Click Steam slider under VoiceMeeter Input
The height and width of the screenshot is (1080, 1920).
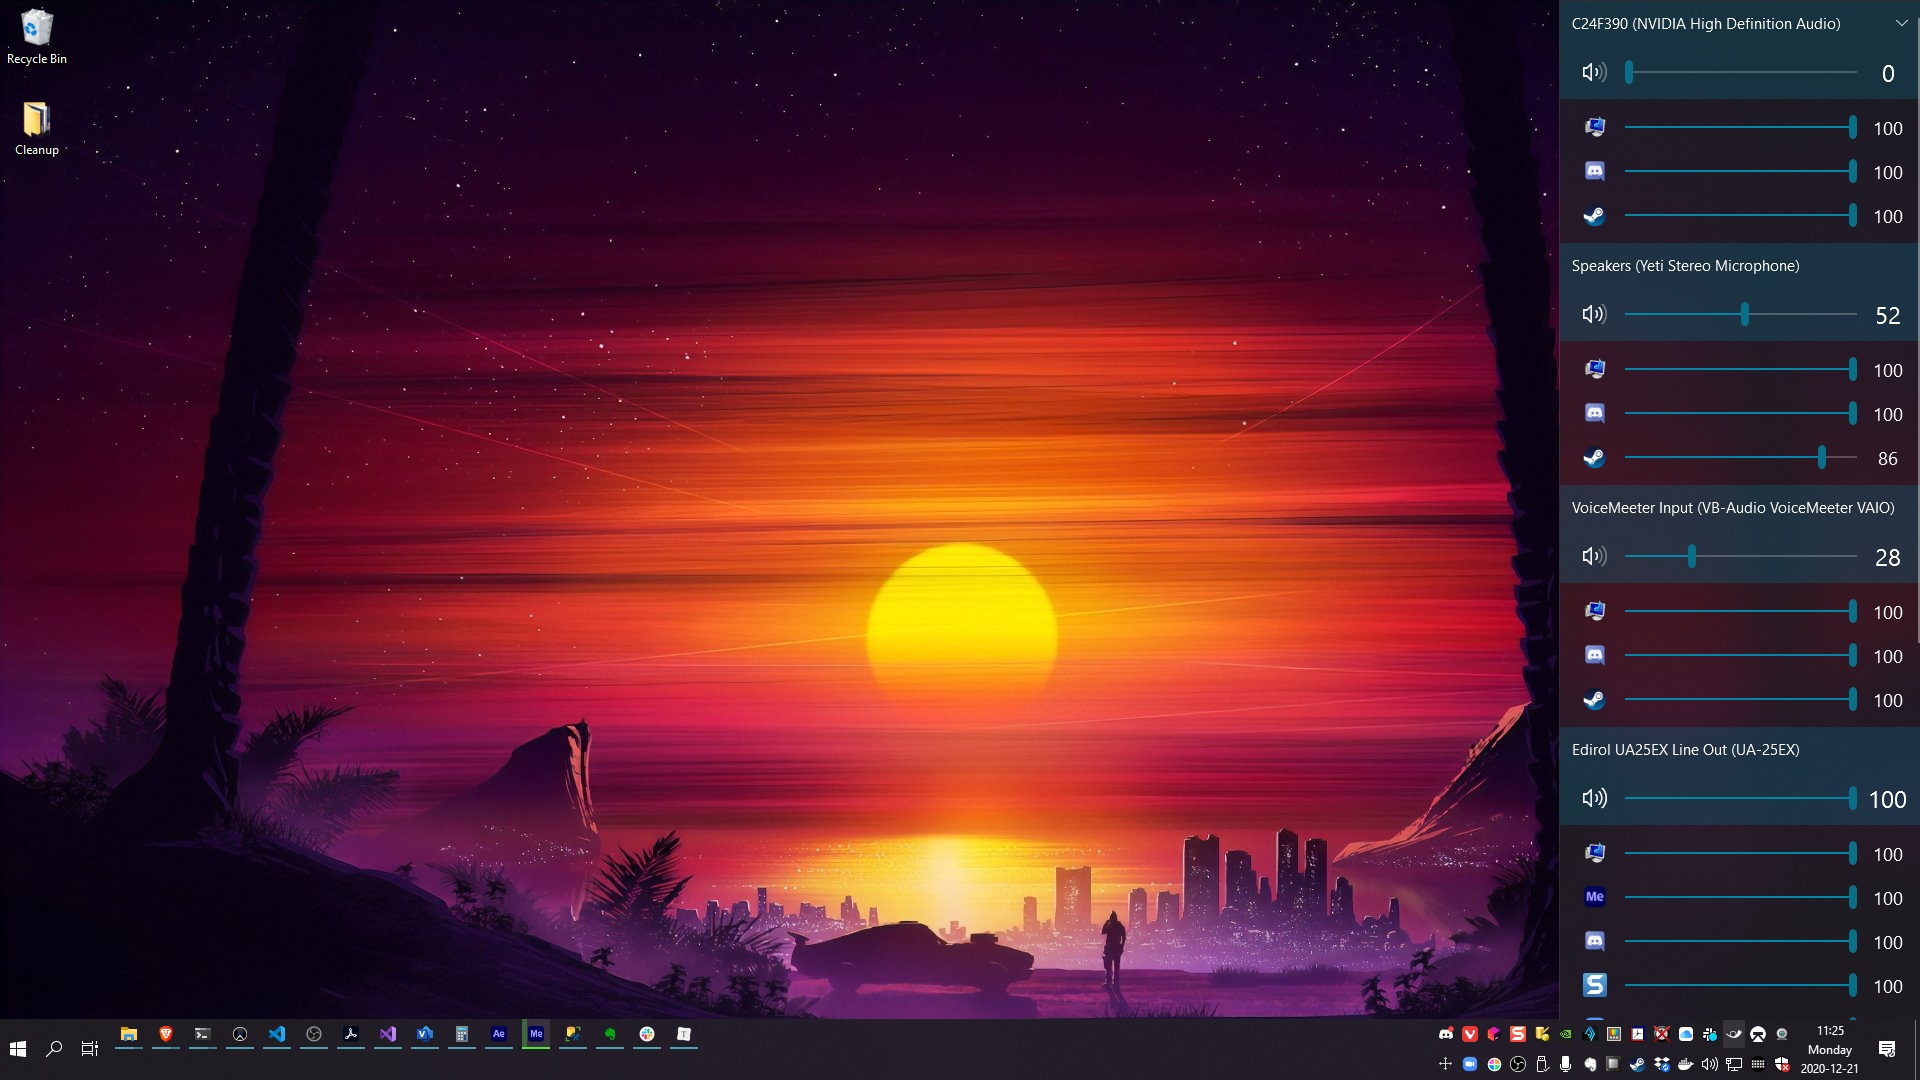[1741, 699]
